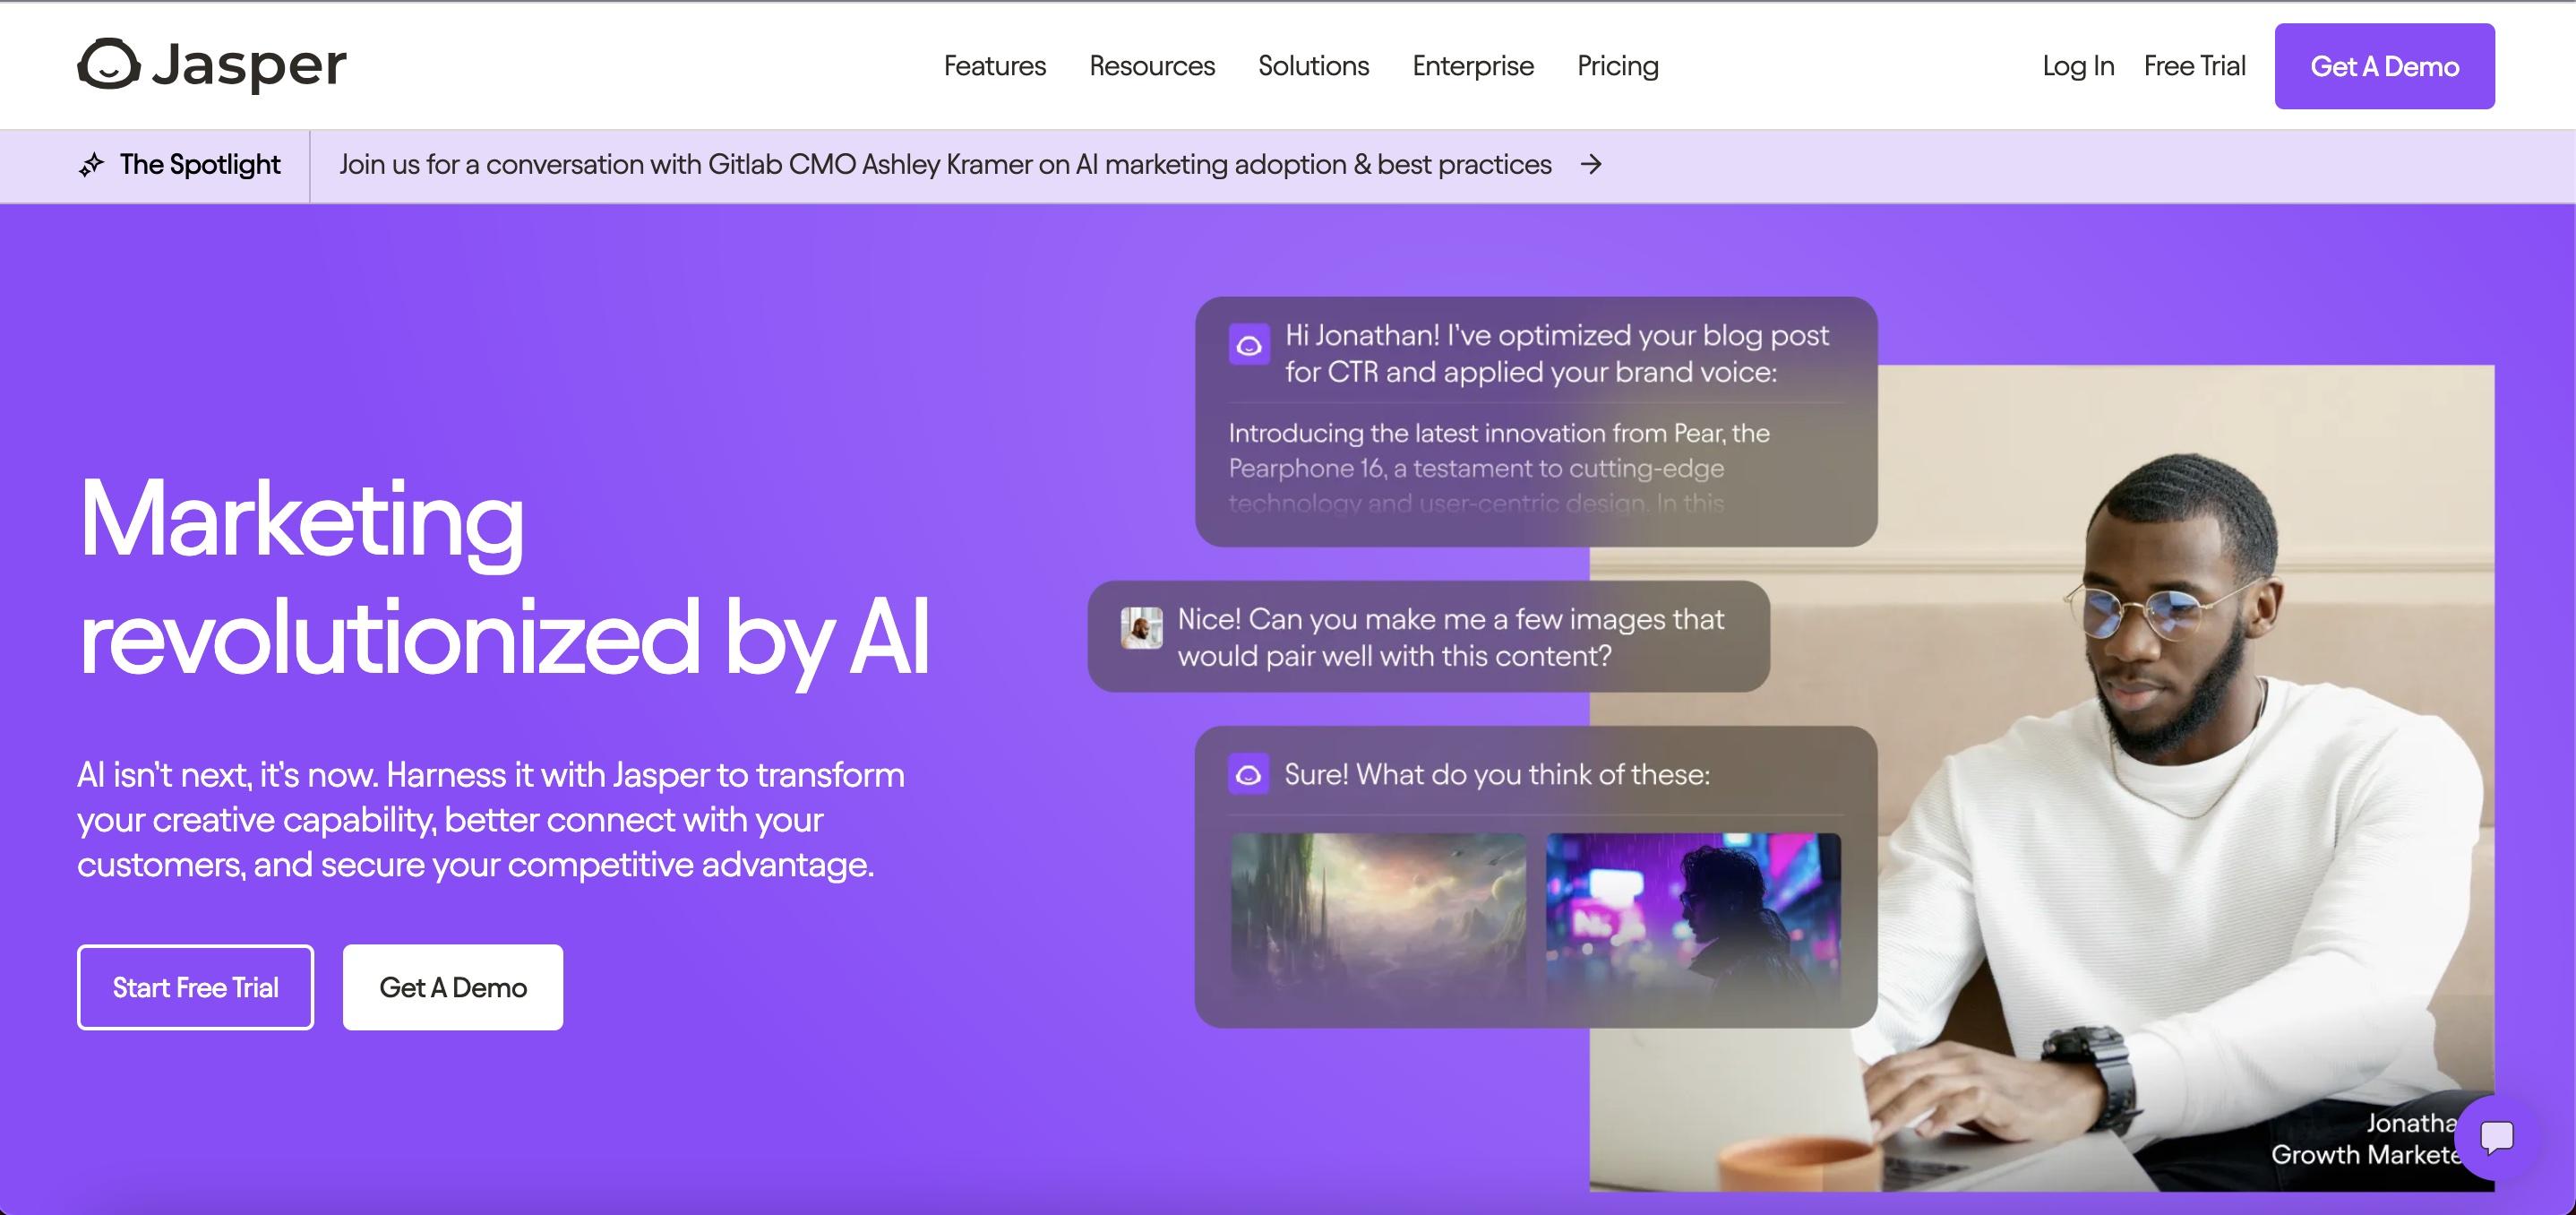The width and height of the screenshot is (2576, 1215).
Task: Click Jasper bot icon beside Hi Jonathan message
Action: (1249, 345)
